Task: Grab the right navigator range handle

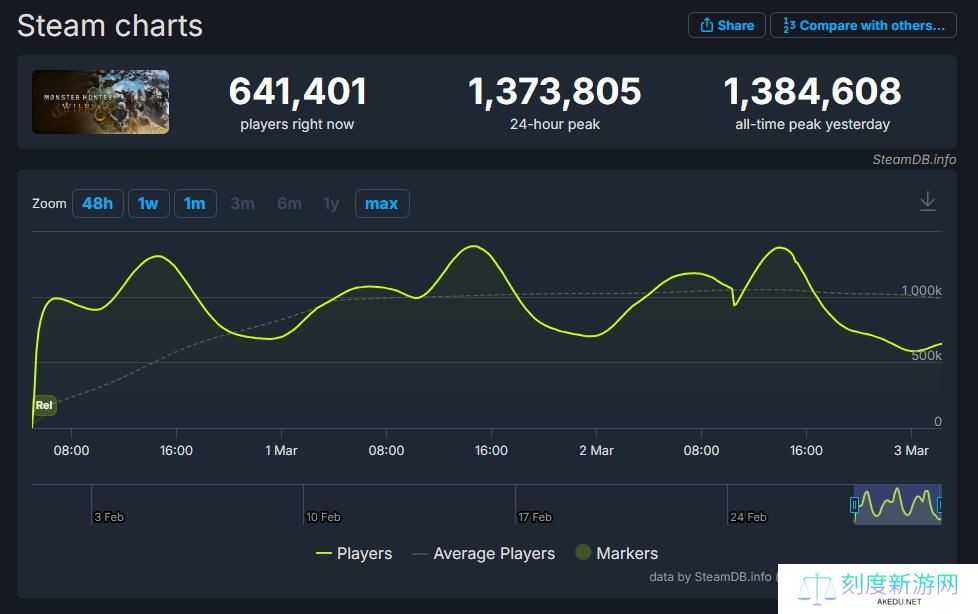Action: [941, 504]
